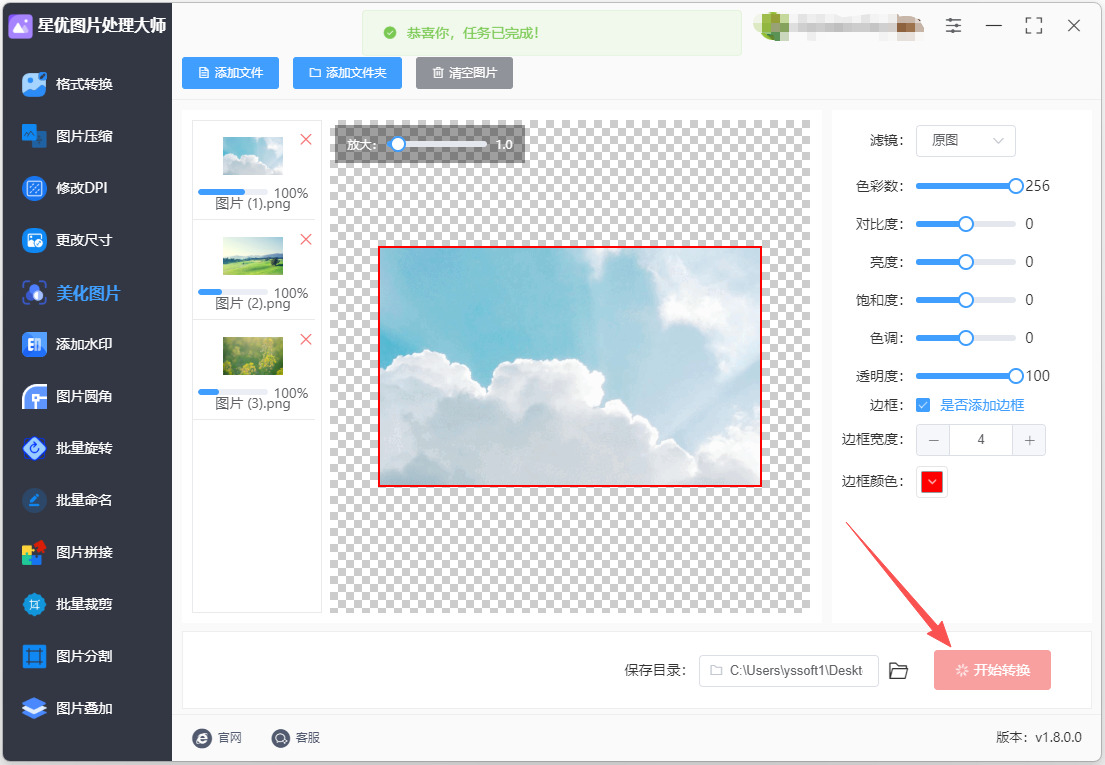Click the 放大 zoom slider handle
This screenshot has width=1105, height=765.
click(398, 144)
